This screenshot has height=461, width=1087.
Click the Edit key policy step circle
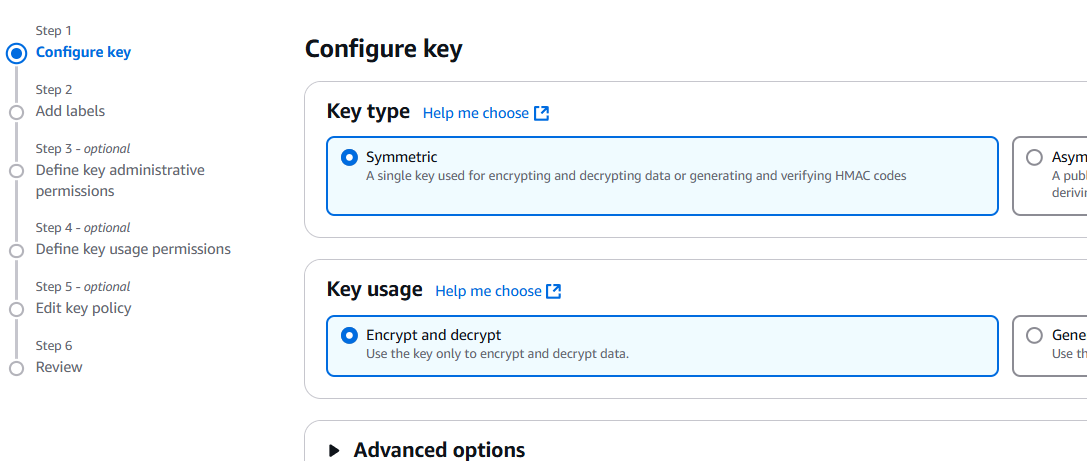[x=16, y=309]
